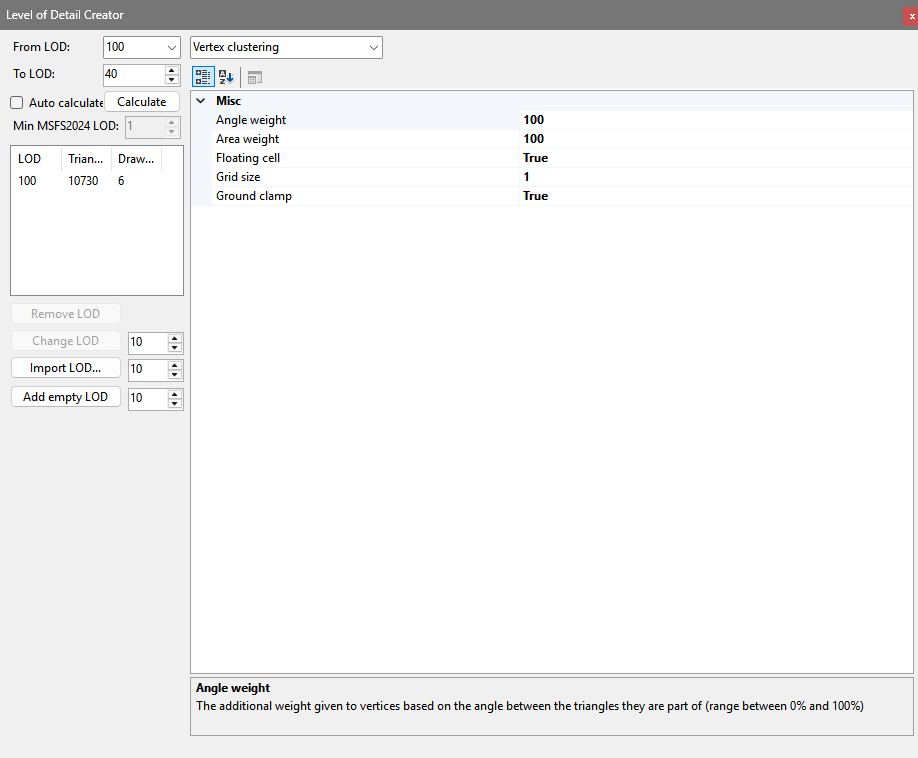Click the Ground clamp True value
Viewport: 918px width, 758px height.
[535, 196]
